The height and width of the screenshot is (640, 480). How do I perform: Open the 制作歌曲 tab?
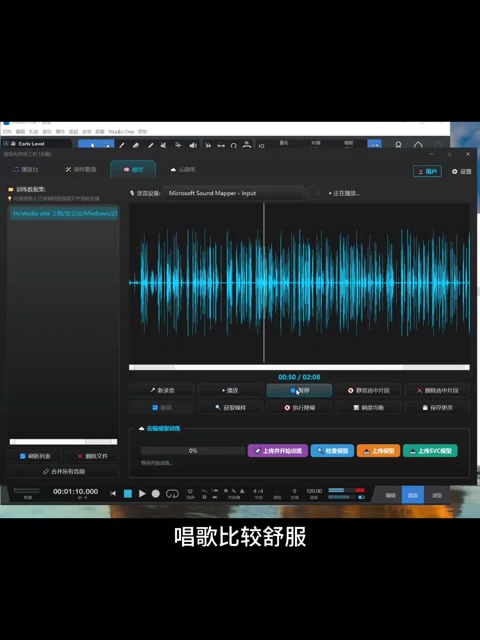(81, 169)
